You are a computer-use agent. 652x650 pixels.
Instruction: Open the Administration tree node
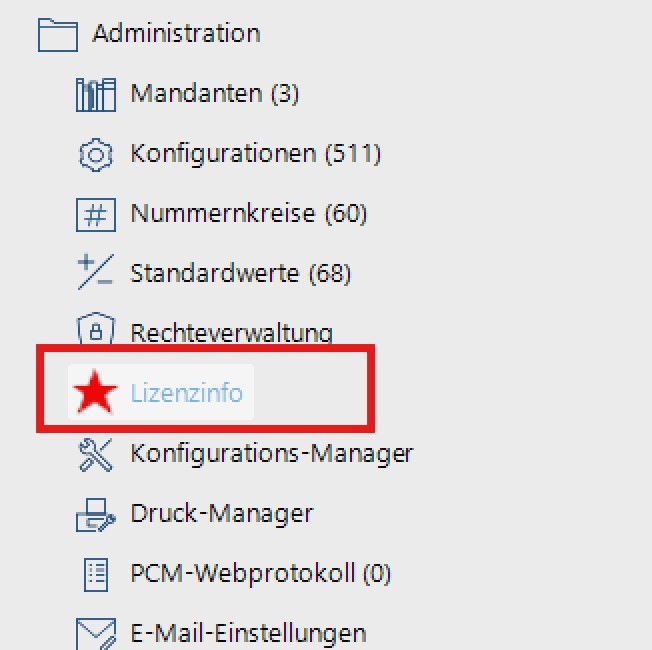click(176, 33)
